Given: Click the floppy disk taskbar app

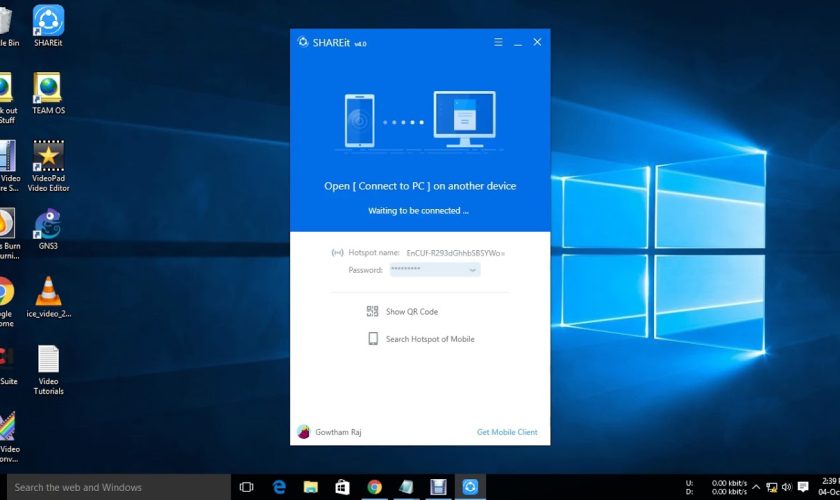Looking at the screenshot, I should coord(438,487).
